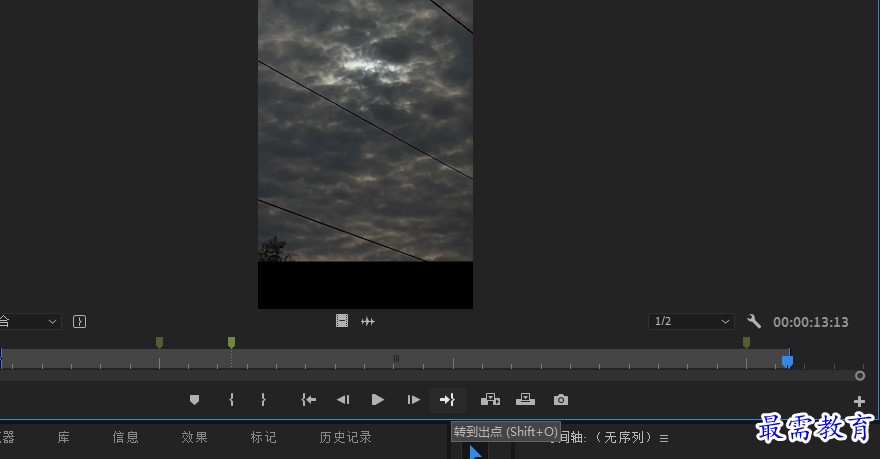Click the leftmost dark green marker
880x459 pixels.
(x=159, y=342)
